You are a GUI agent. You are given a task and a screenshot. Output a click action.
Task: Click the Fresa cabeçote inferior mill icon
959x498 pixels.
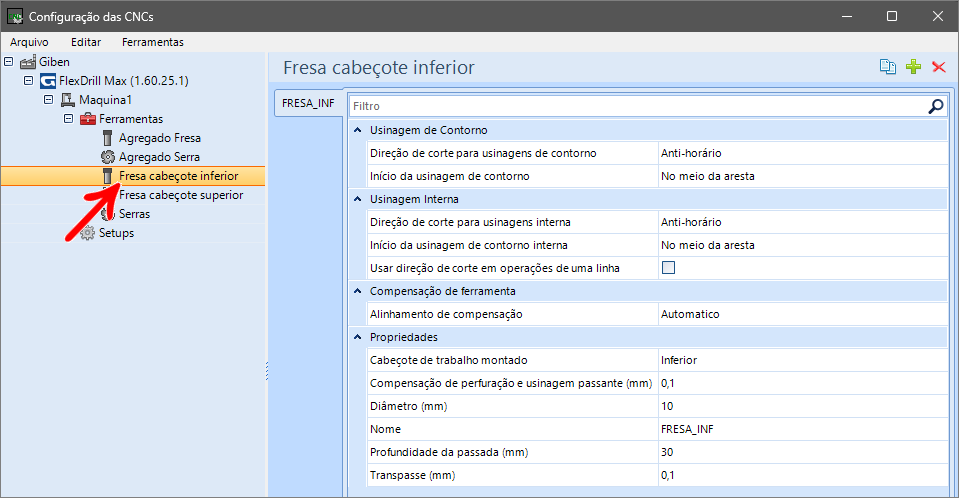pyautogui.click(x=108, y=176)
